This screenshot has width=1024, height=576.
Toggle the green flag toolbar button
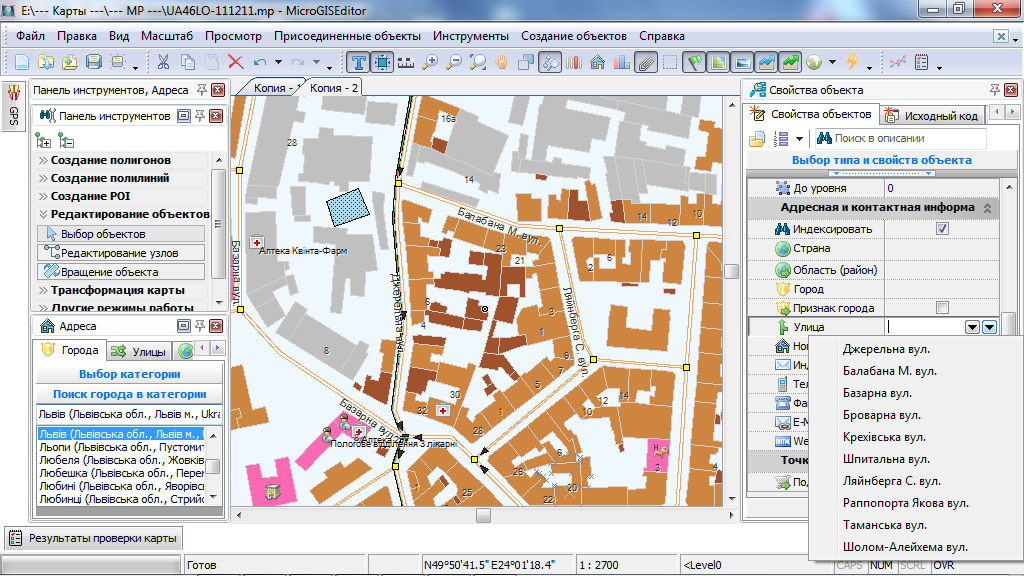tap(695, 62)
